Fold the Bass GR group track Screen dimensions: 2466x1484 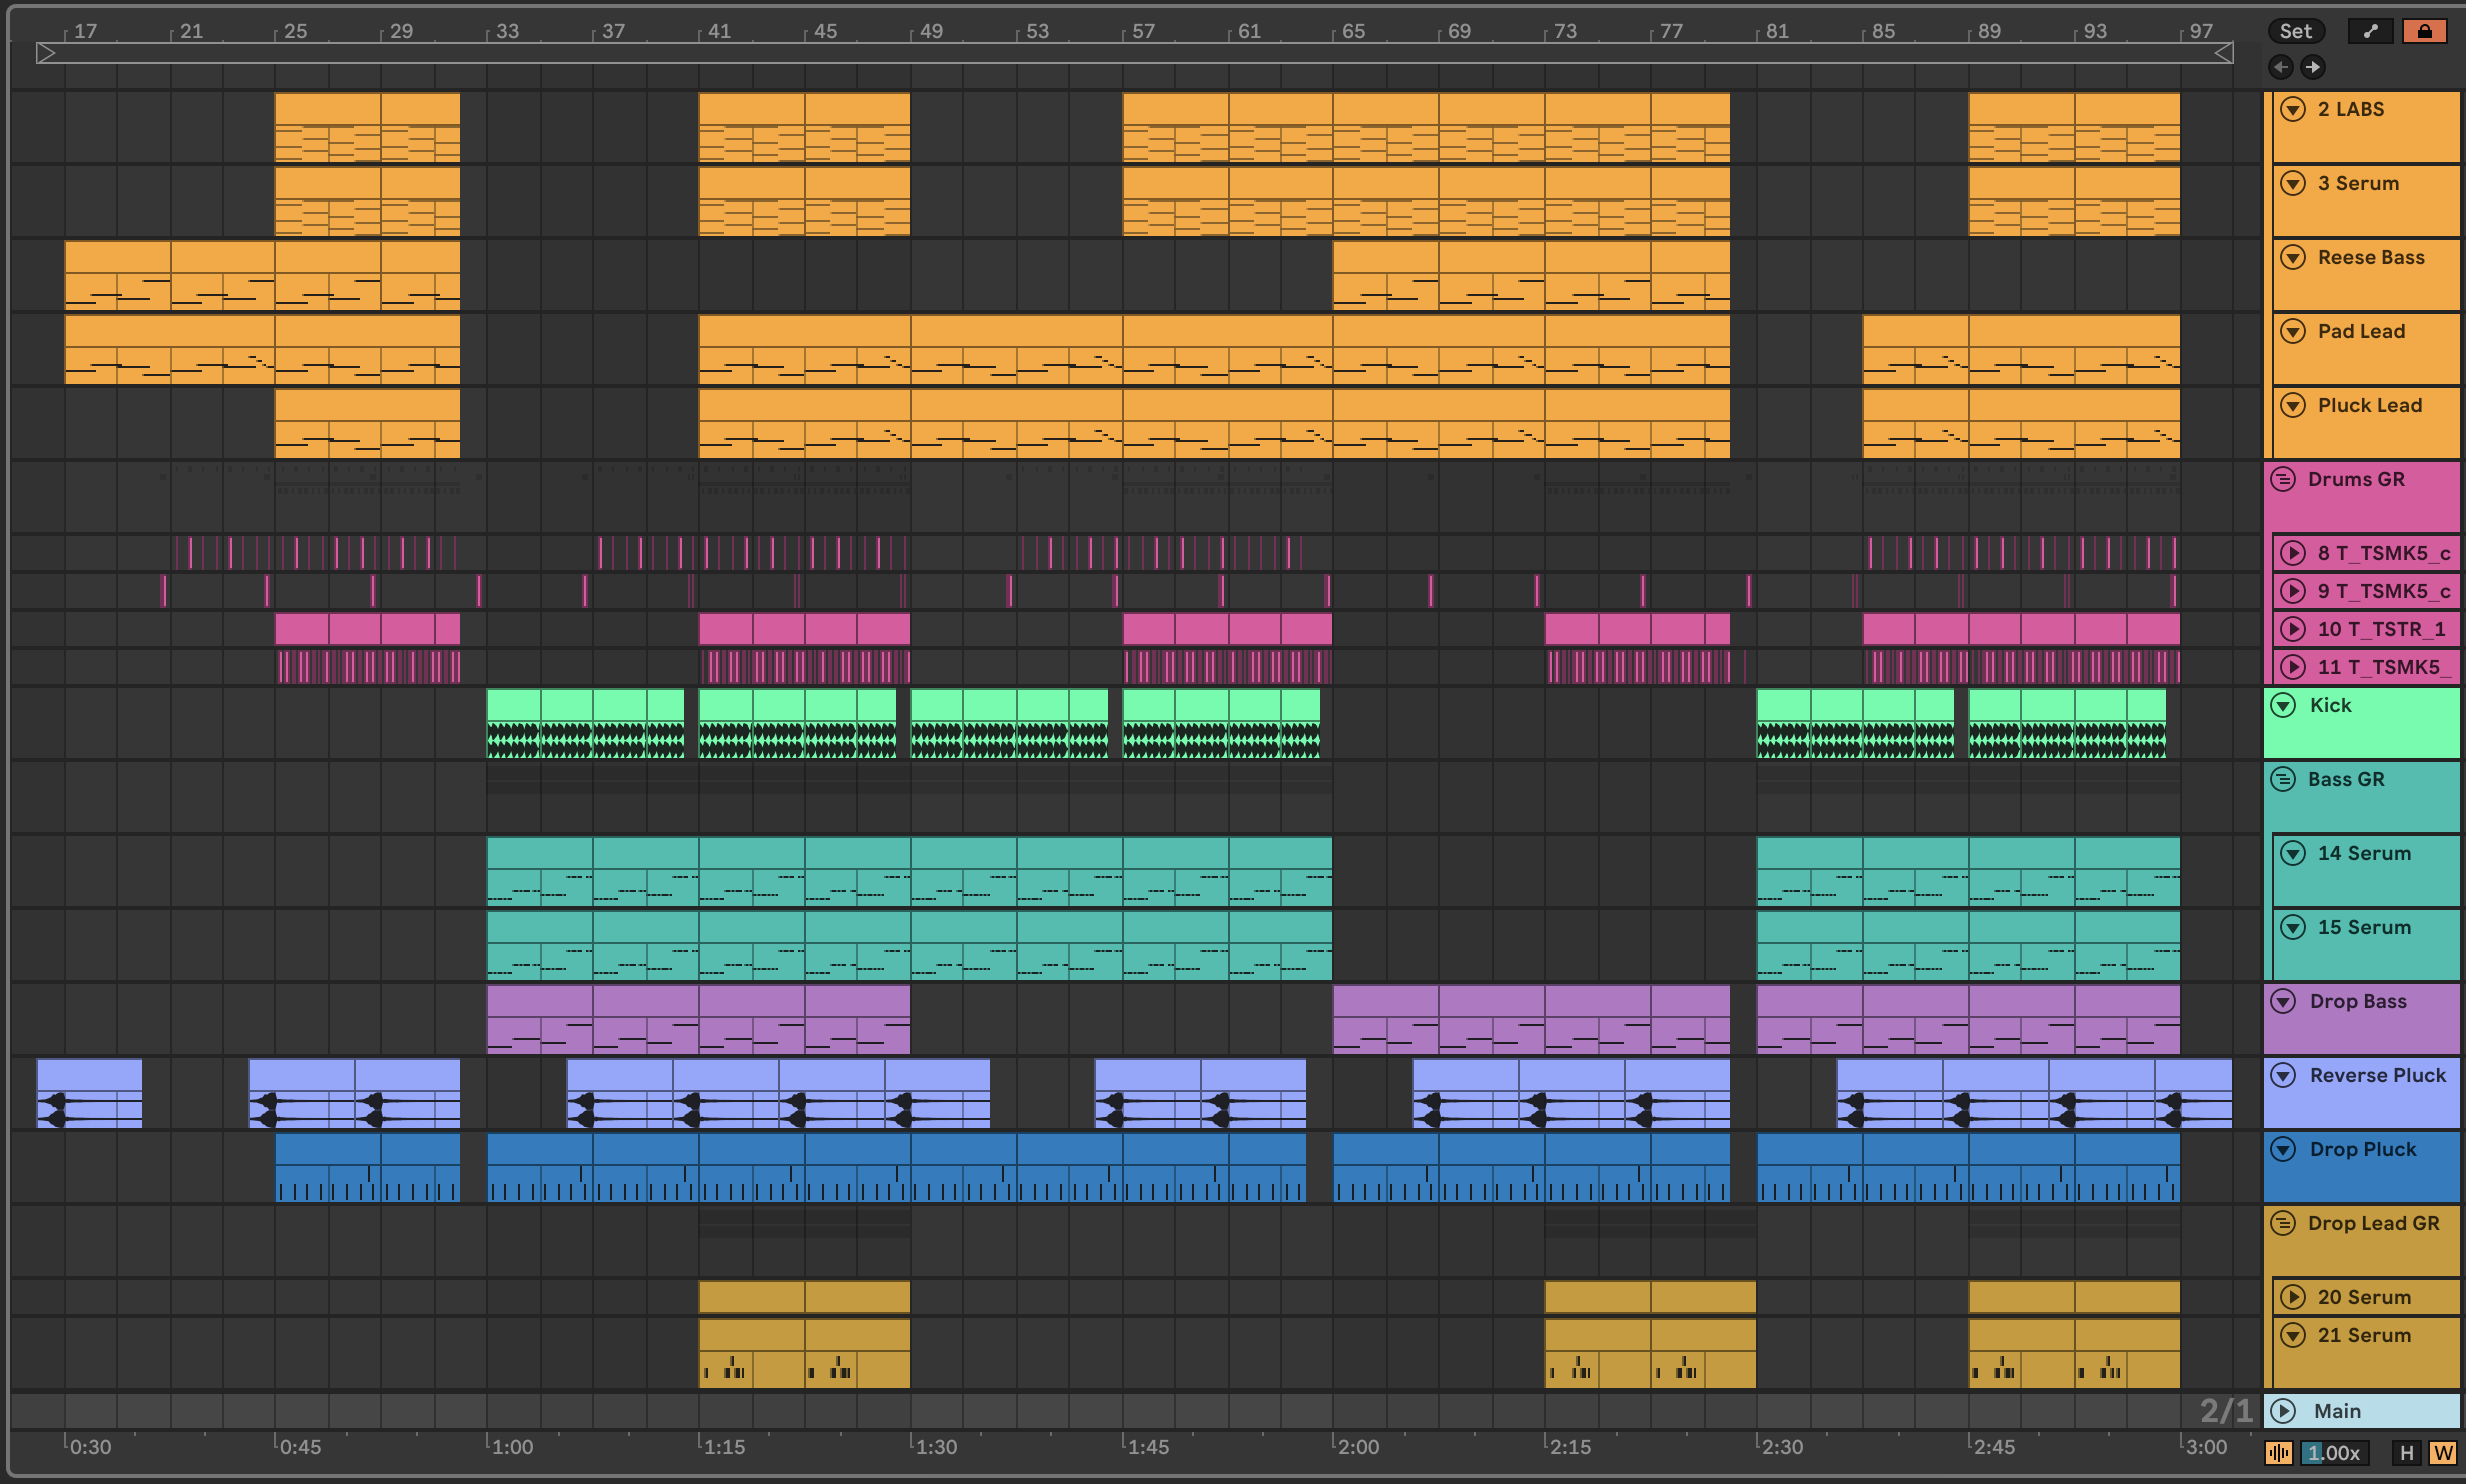[2283, 779]
